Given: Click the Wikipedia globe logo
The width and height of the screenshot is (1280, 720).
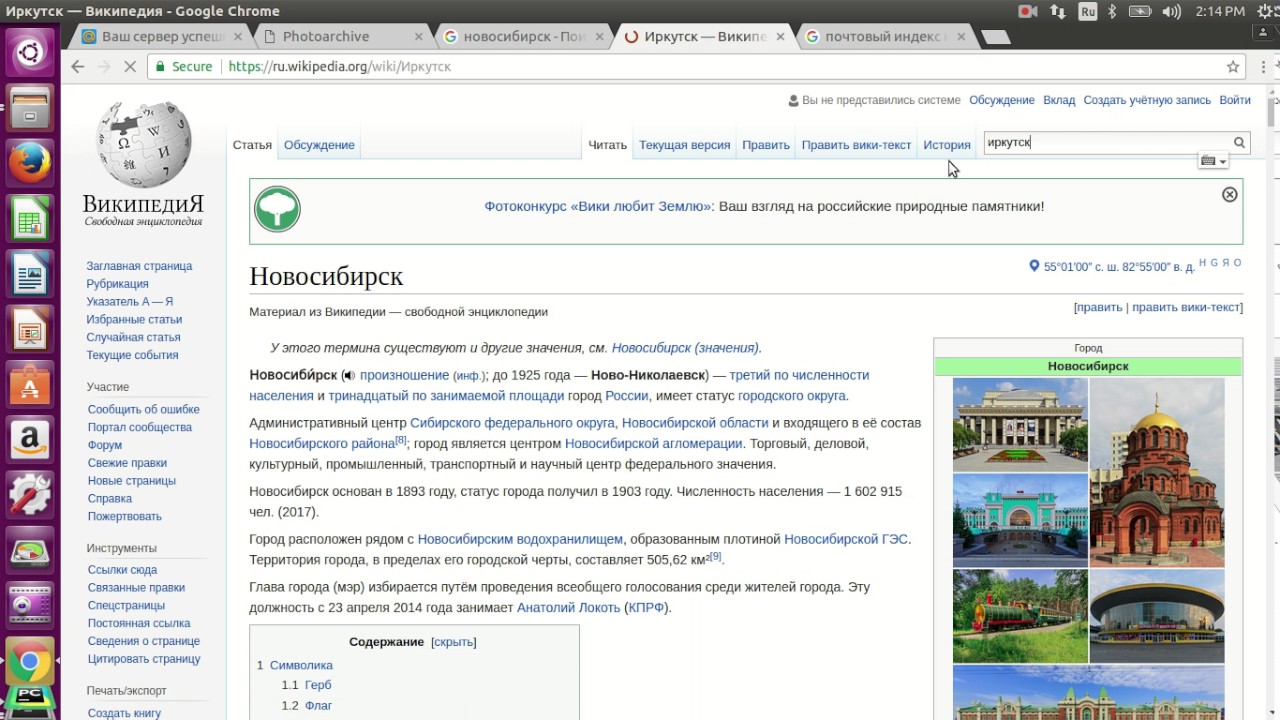Looking at the screenshot, I should pos(143,142).
